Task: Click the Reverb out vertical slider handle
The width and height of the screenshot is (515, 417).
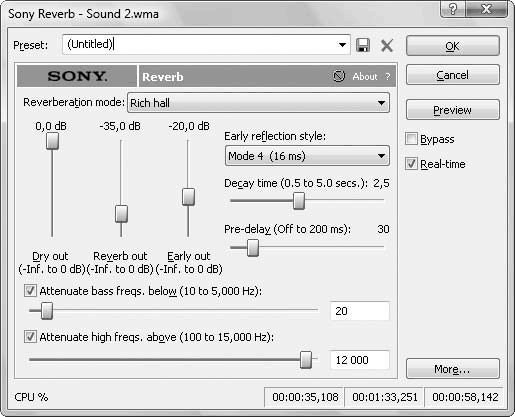Action: 121,214
